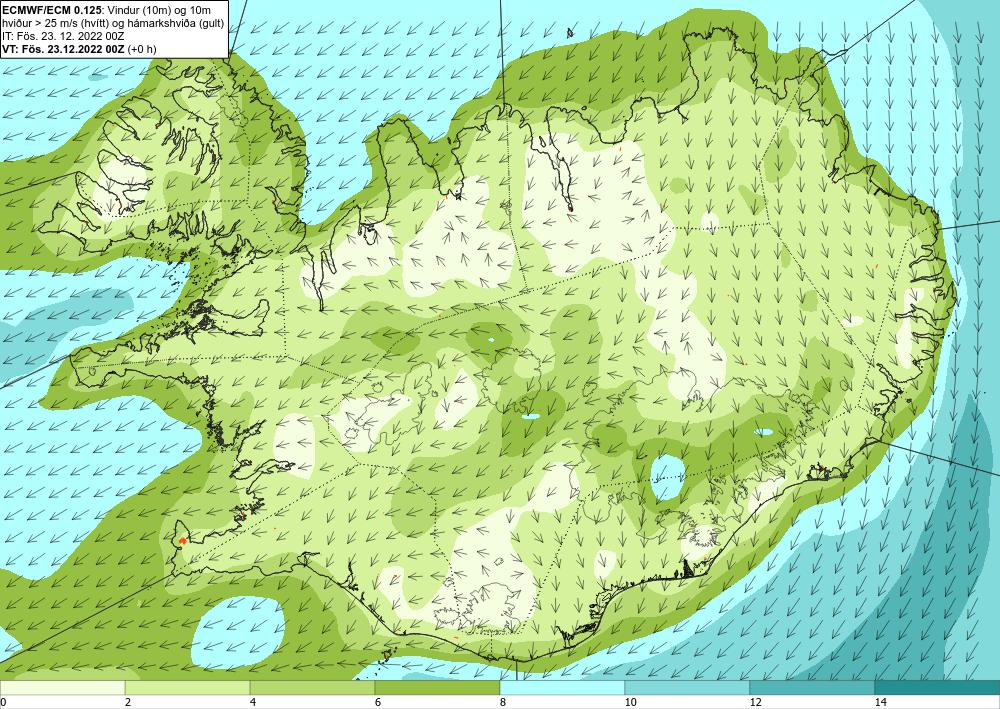Click the legend scale label "12"
1000x709 pixels.
(755, 702)
